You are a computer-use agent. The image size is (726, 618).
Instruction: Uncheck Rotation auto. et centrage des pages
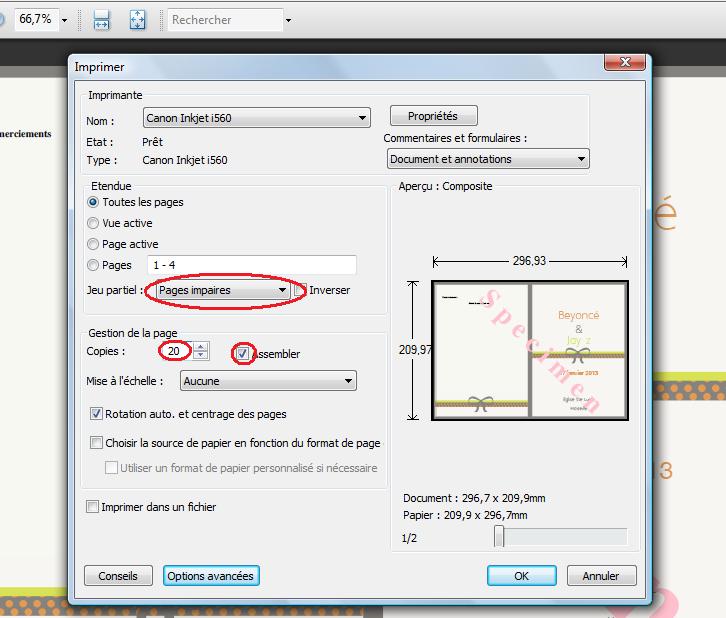(x=96, y=414)
